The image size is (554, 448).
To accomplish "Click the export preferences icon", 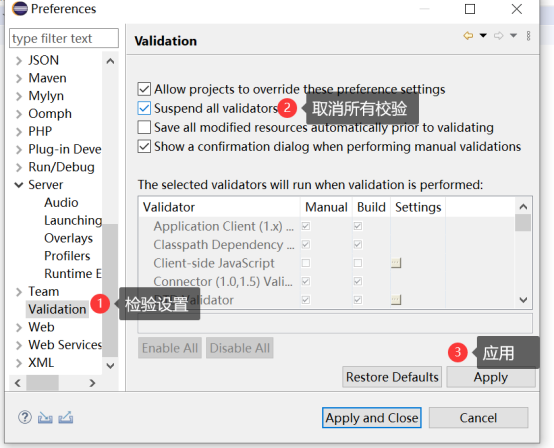I will point(66,418).
